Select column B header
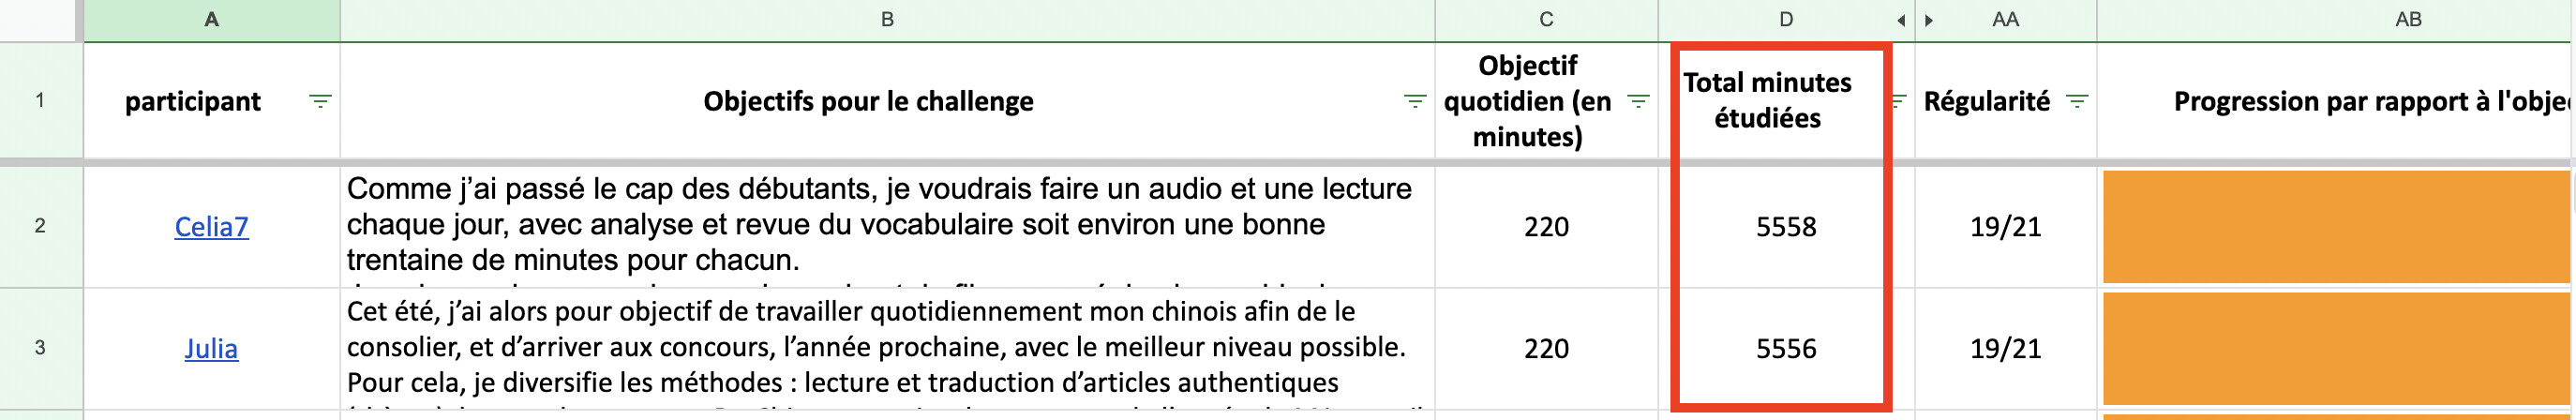The width and height of the screenshot is (2576, 420). [887, 20]
